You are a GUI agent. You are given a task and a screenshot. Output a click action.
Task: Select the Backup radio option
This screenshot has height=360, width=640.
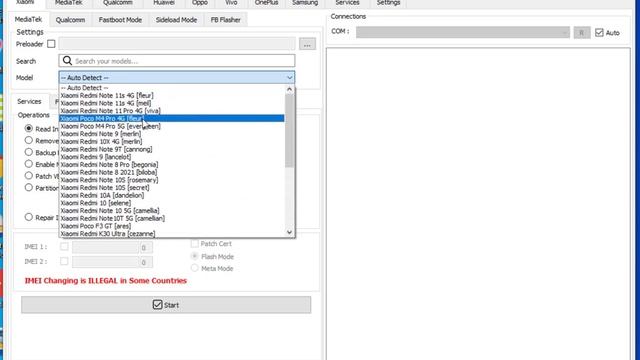[29, 152]
